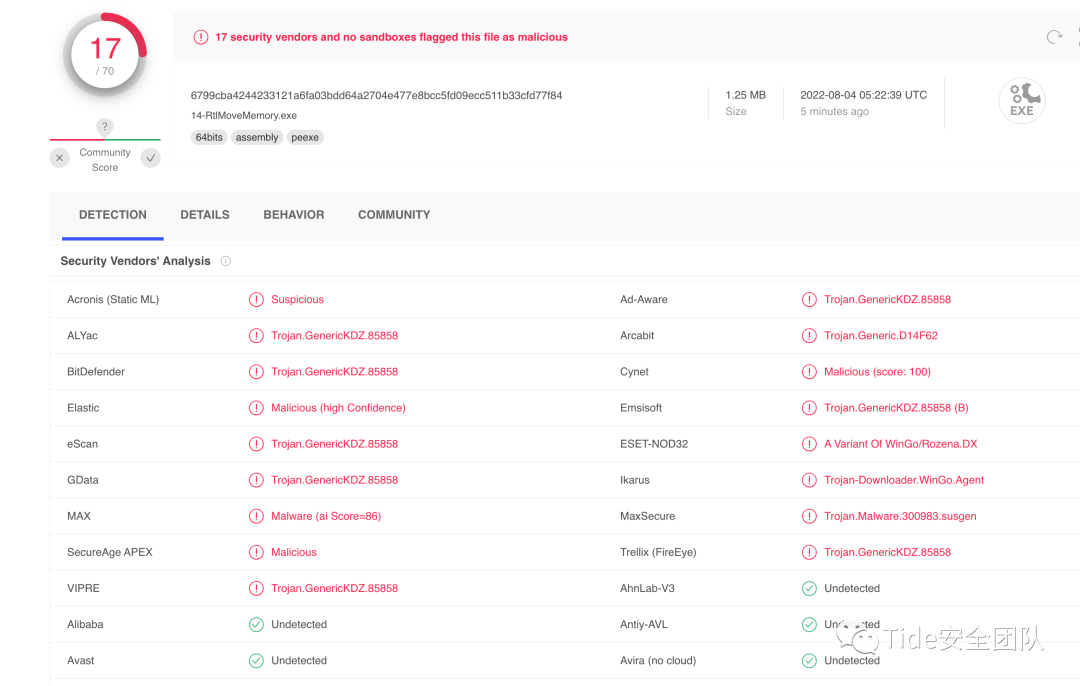Click the reanalyze refresh icon

1054,37
